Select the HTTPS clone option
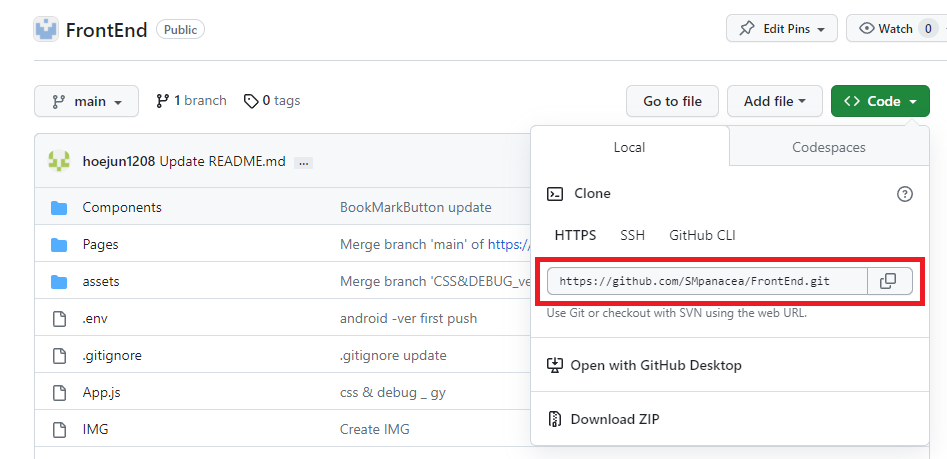The width and height of the screenshot is (947, 459). (x=576, y=236)
